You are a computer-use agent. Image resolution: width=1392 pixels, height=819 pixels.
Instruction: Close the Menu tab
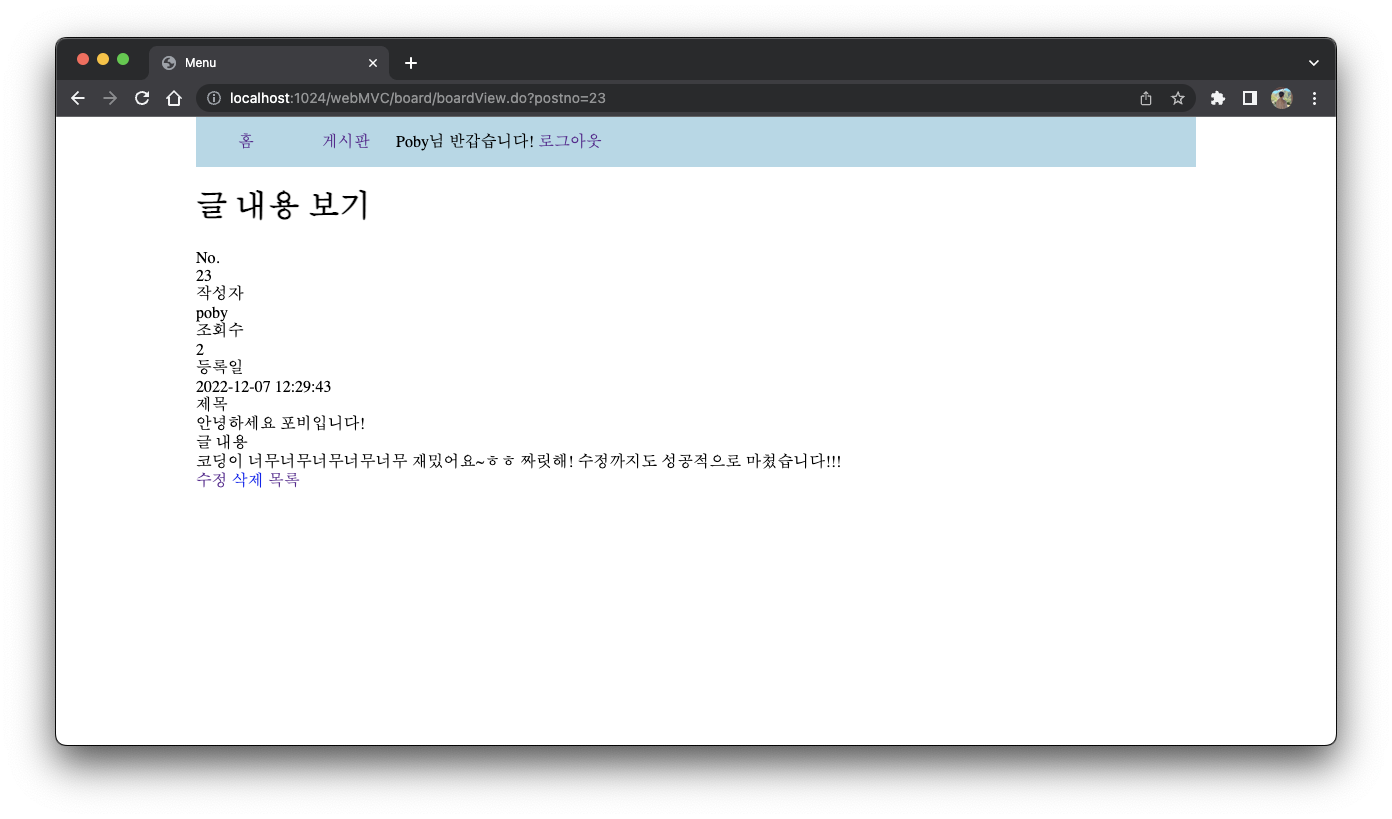point(373,63)
